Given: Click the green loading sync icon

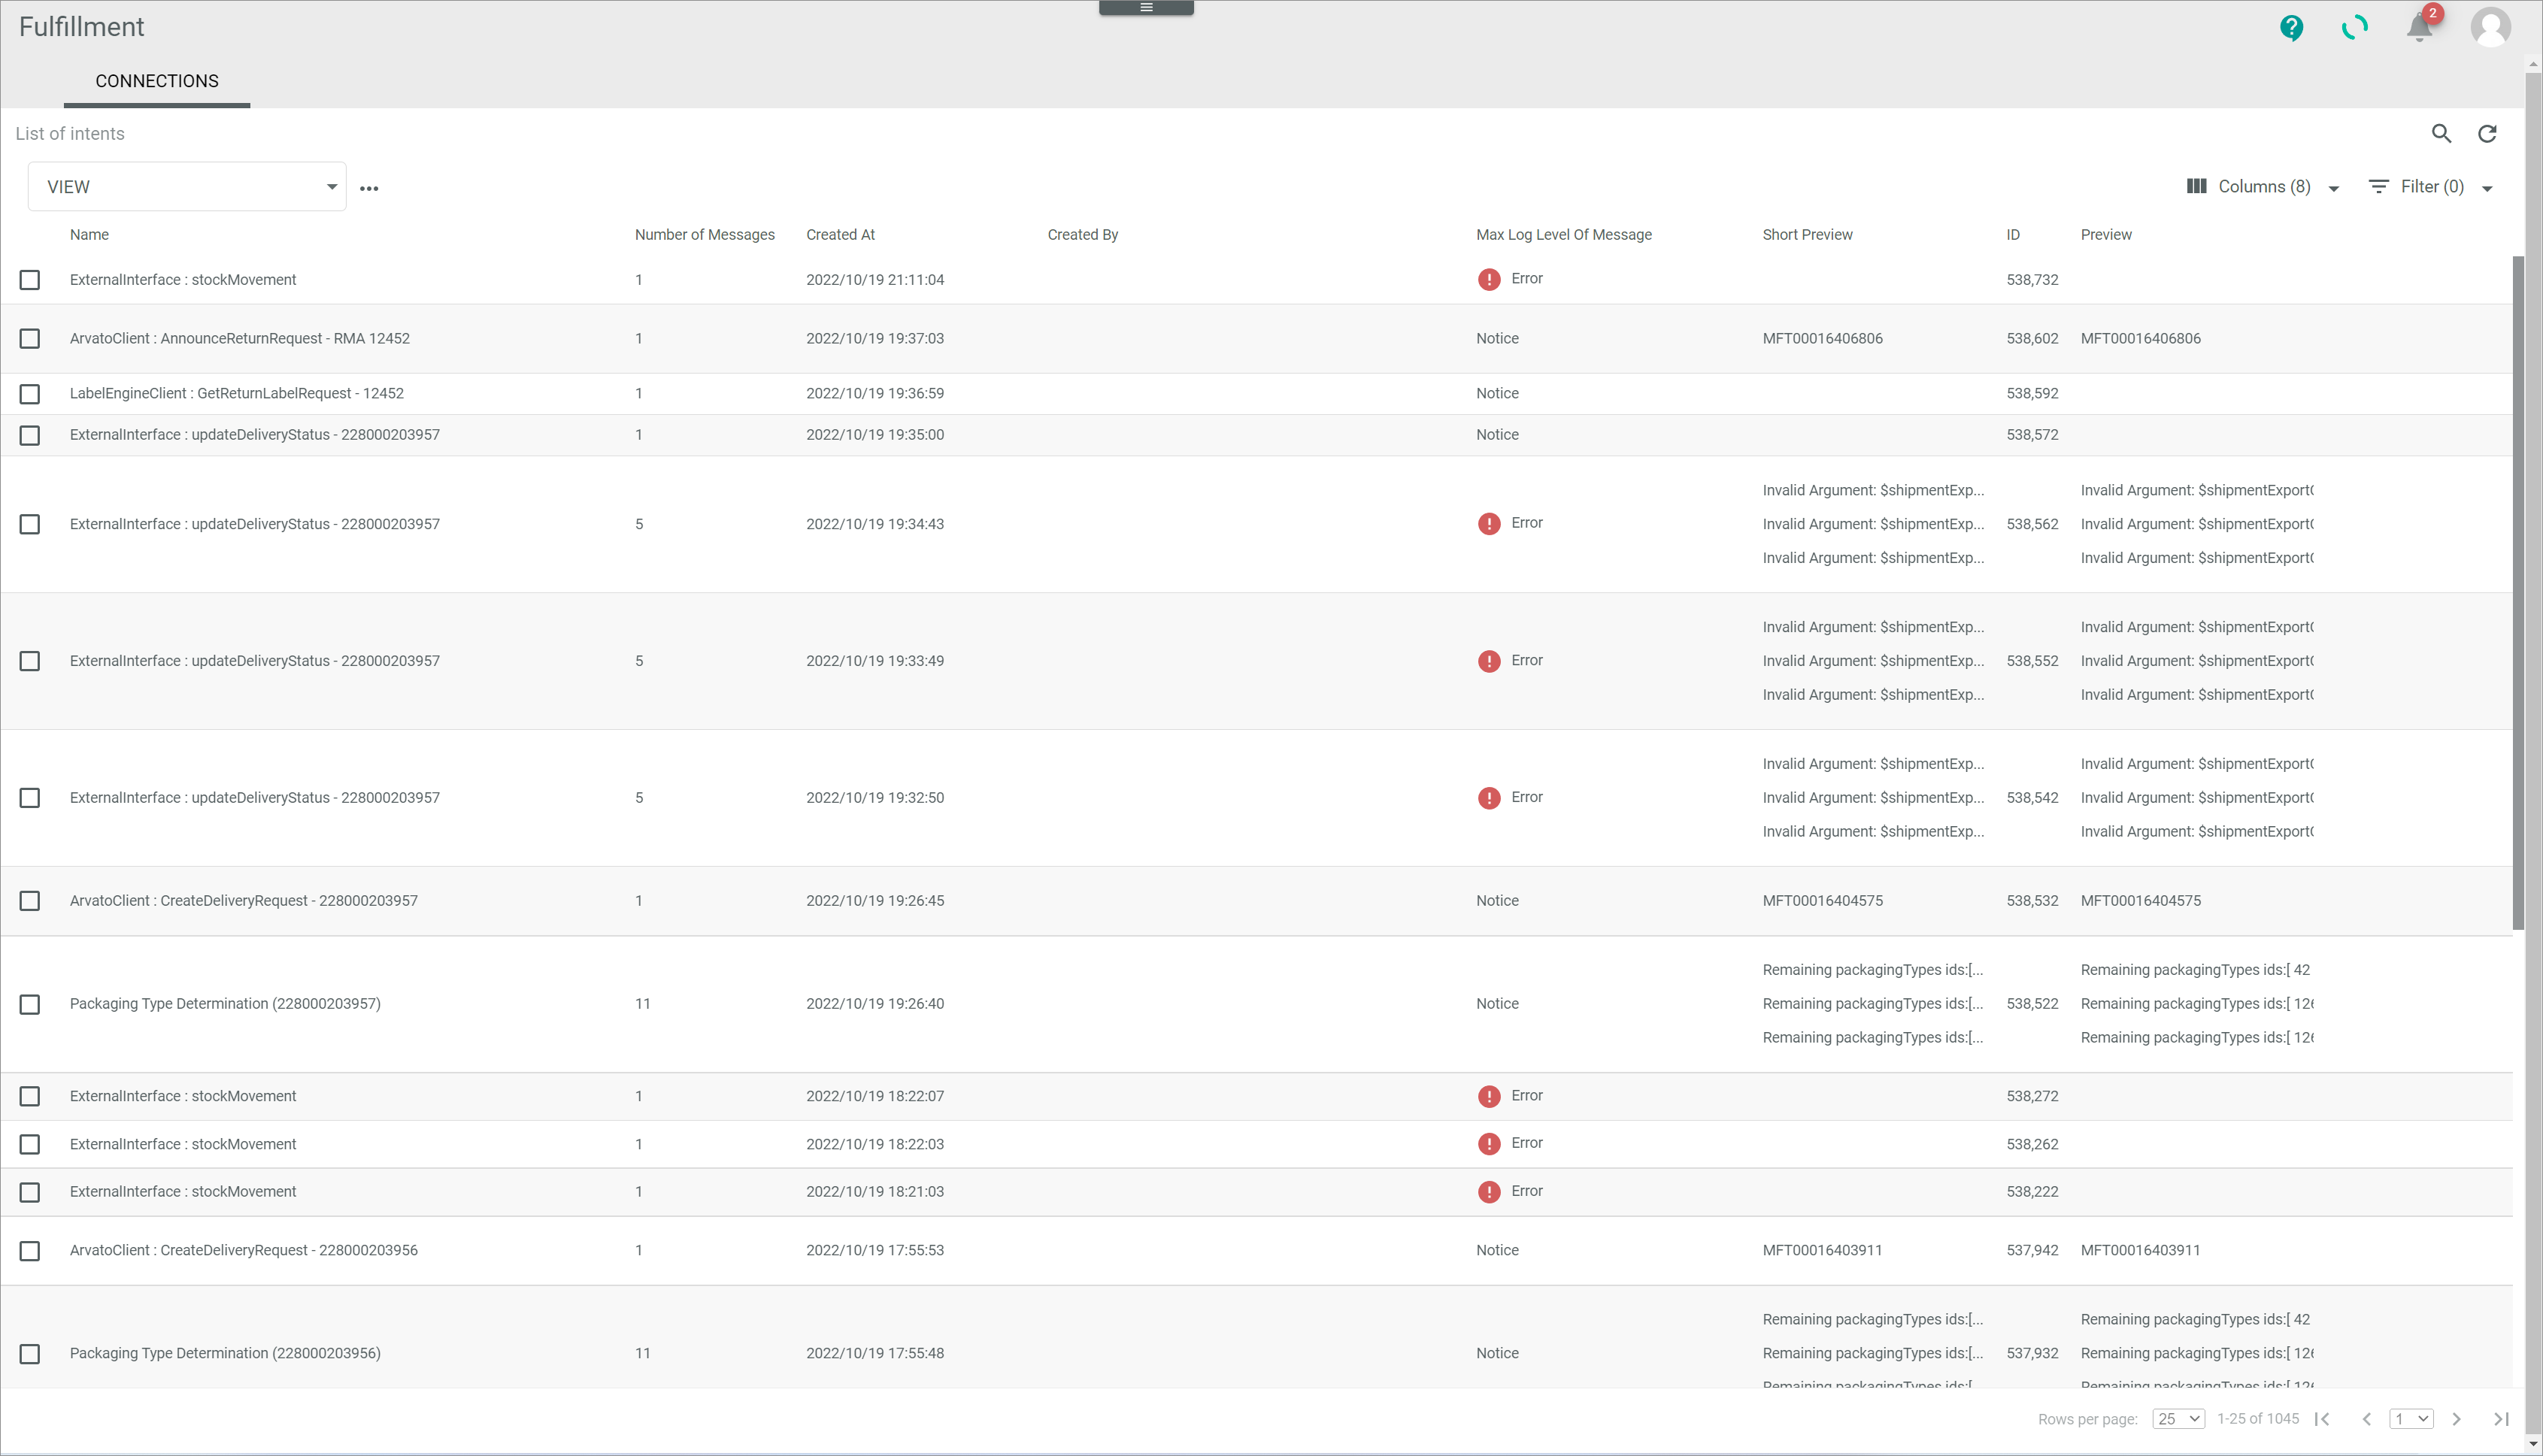Looking at the screenshot, I should click(x=2355, y=27).
